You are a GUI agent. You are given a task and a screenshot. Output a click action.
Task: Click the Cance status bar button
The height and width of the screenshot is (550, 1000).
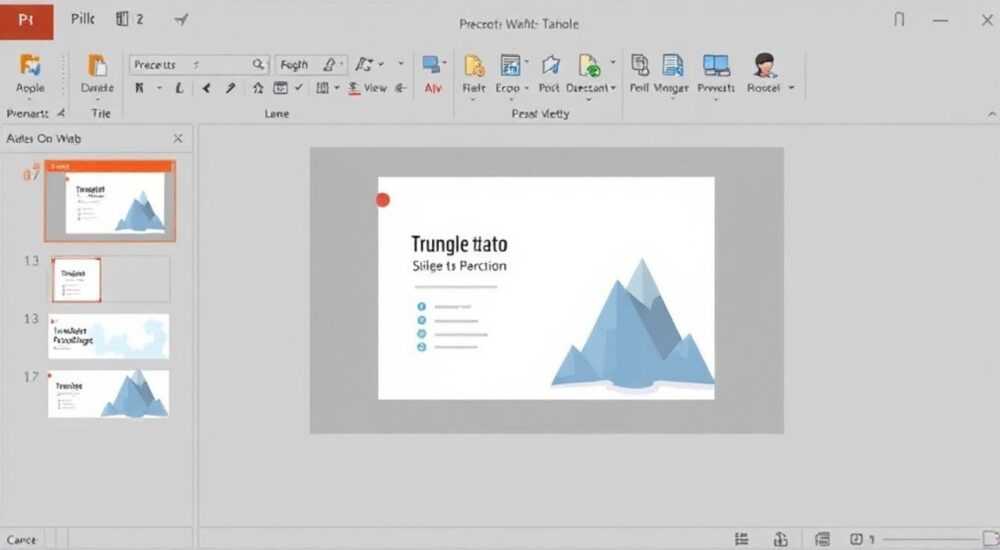[21, 540]
